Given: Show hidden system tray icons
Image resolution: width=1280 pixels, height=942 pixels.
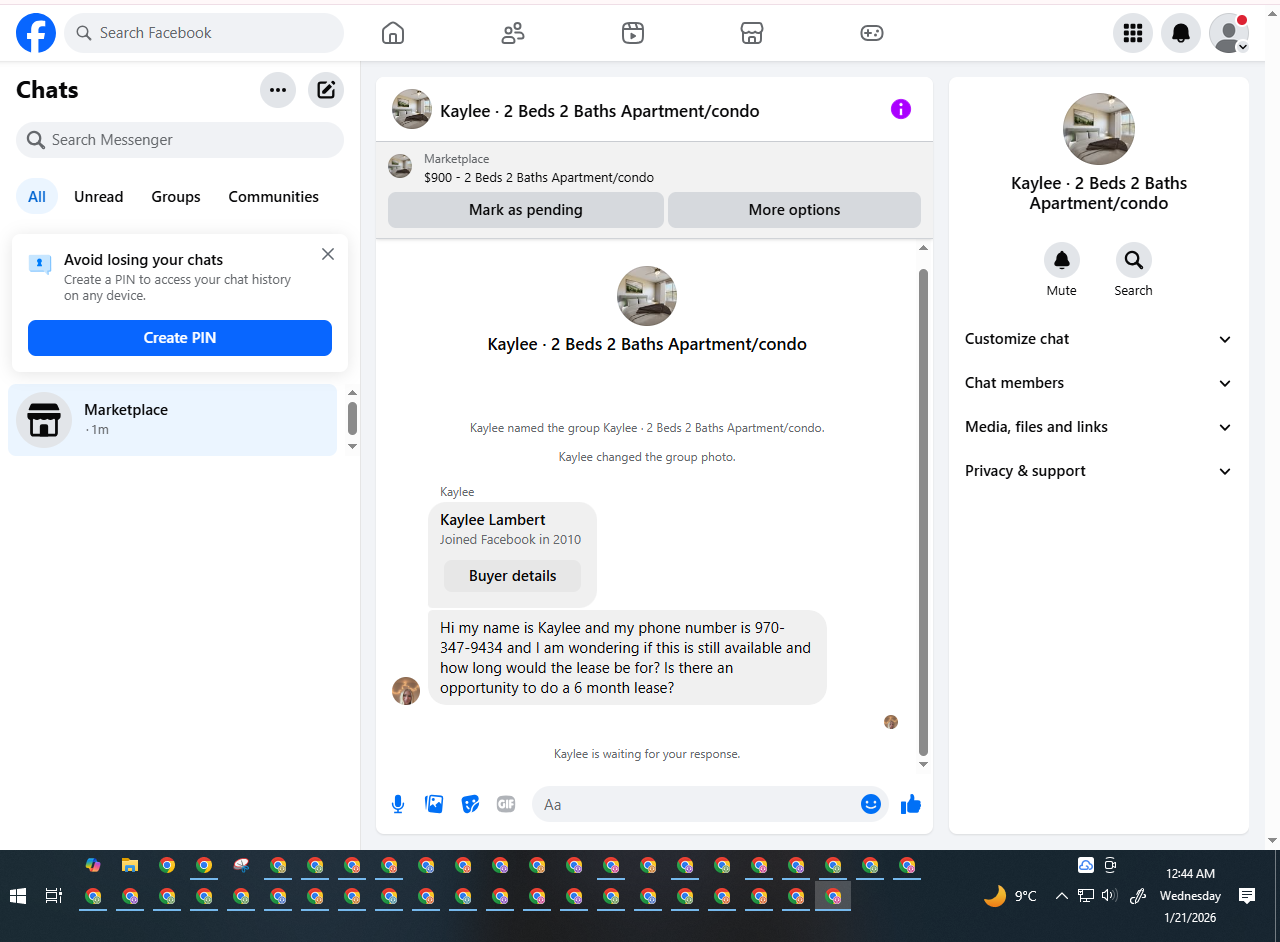Looking at the screenshot, I should (x=1062, y=896).
